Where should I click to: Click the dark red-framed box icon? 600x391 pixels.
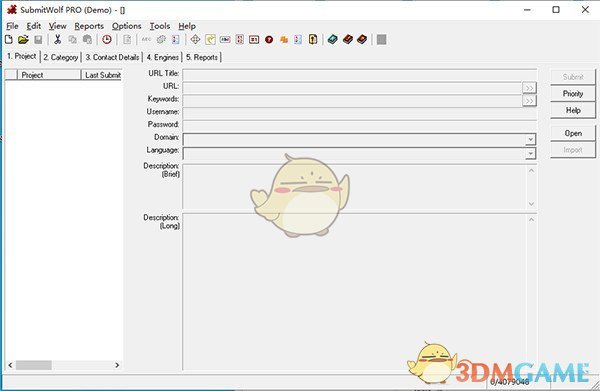254,39
